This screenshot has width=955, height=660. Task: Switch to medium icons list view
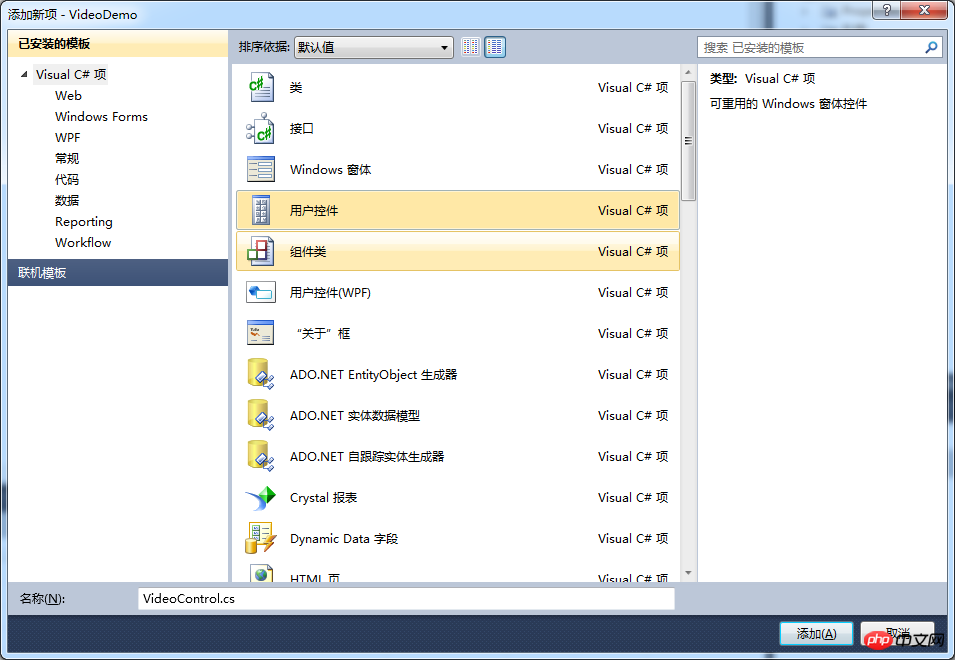coord(495,47)
